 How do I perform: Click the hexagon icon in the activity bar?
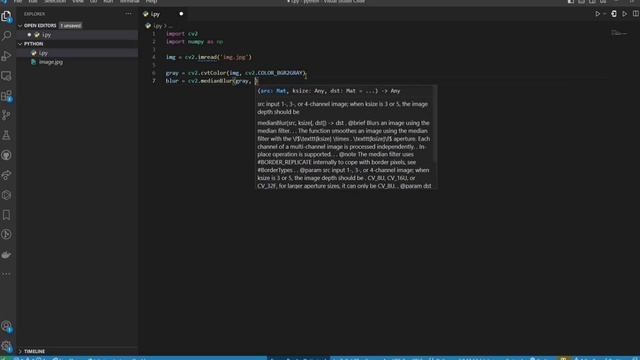coord(7,195)
